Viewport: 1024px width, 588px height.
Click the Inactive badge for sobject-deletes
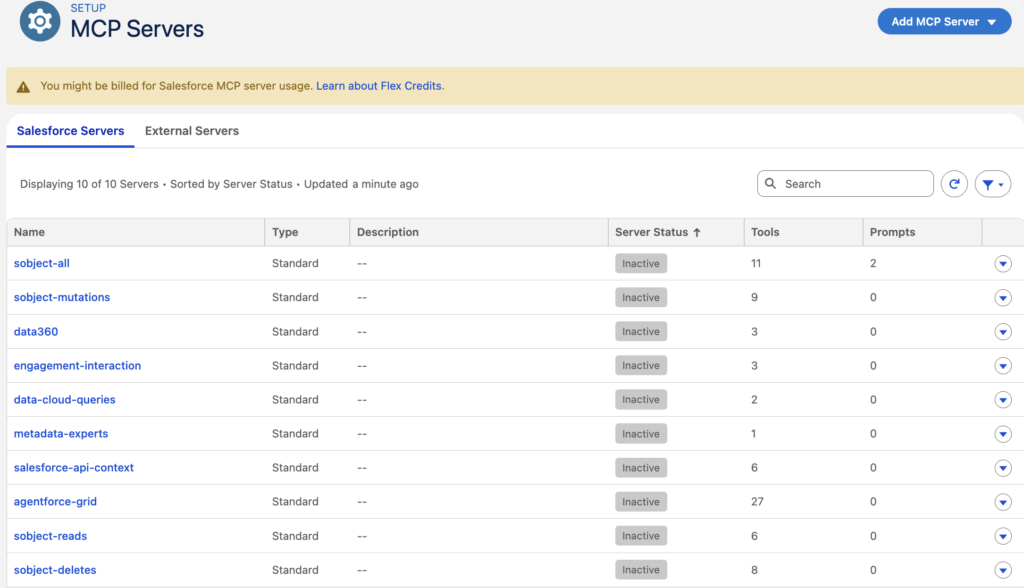pyautogui.click(x=641, y=570)
